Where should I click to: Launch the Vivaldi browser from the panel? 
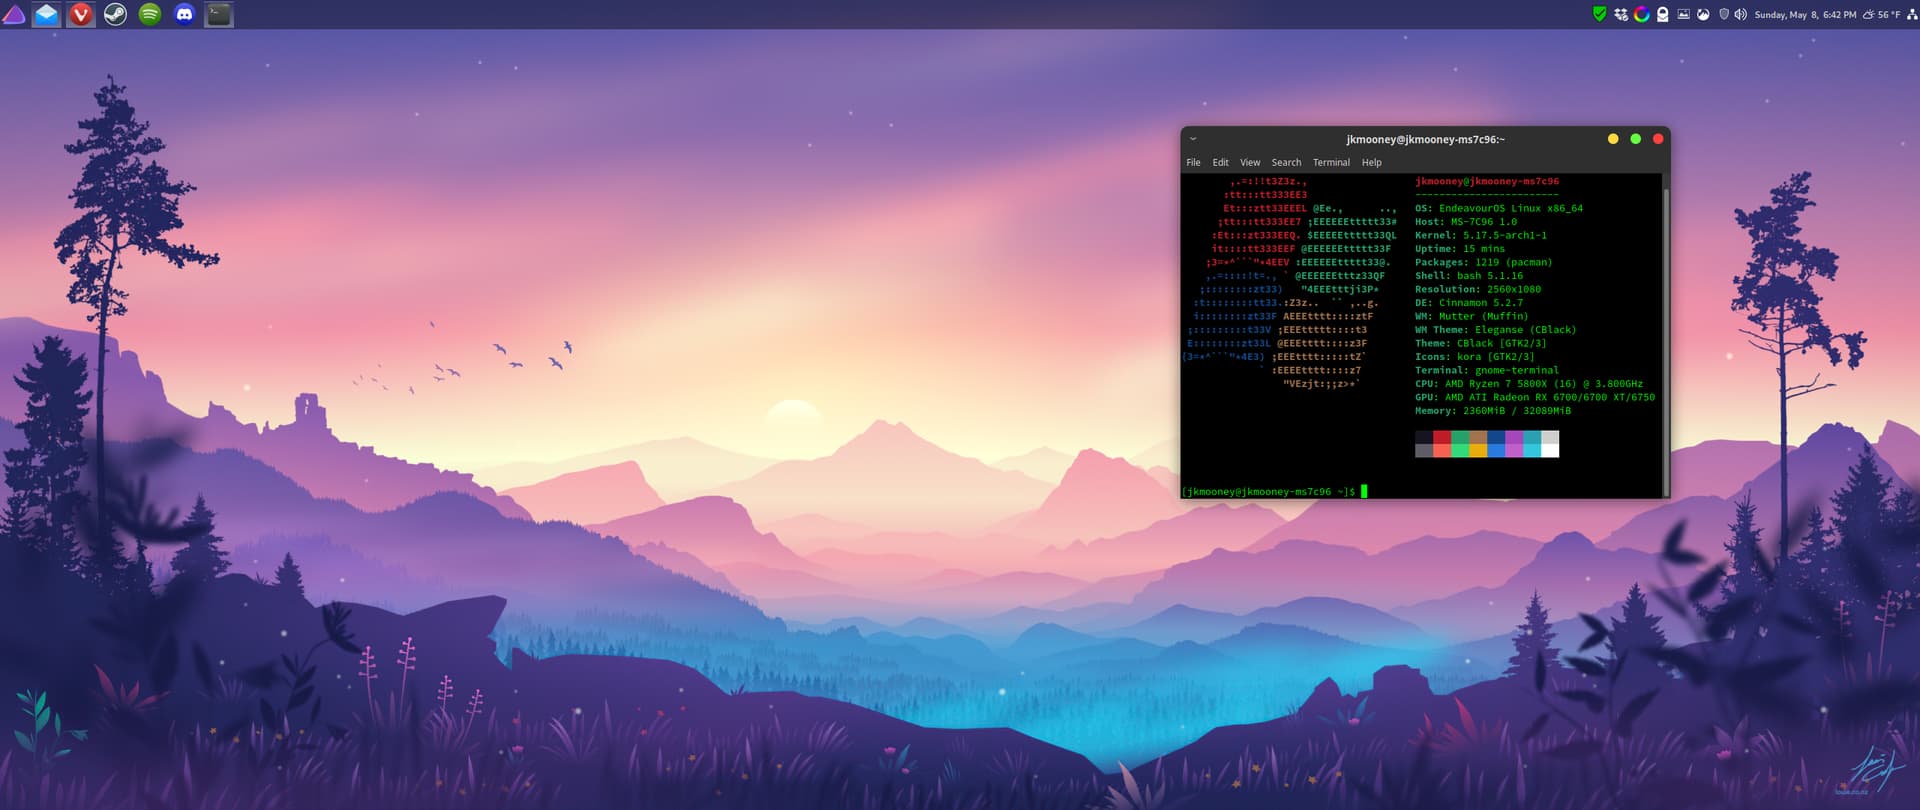[81, 14]
